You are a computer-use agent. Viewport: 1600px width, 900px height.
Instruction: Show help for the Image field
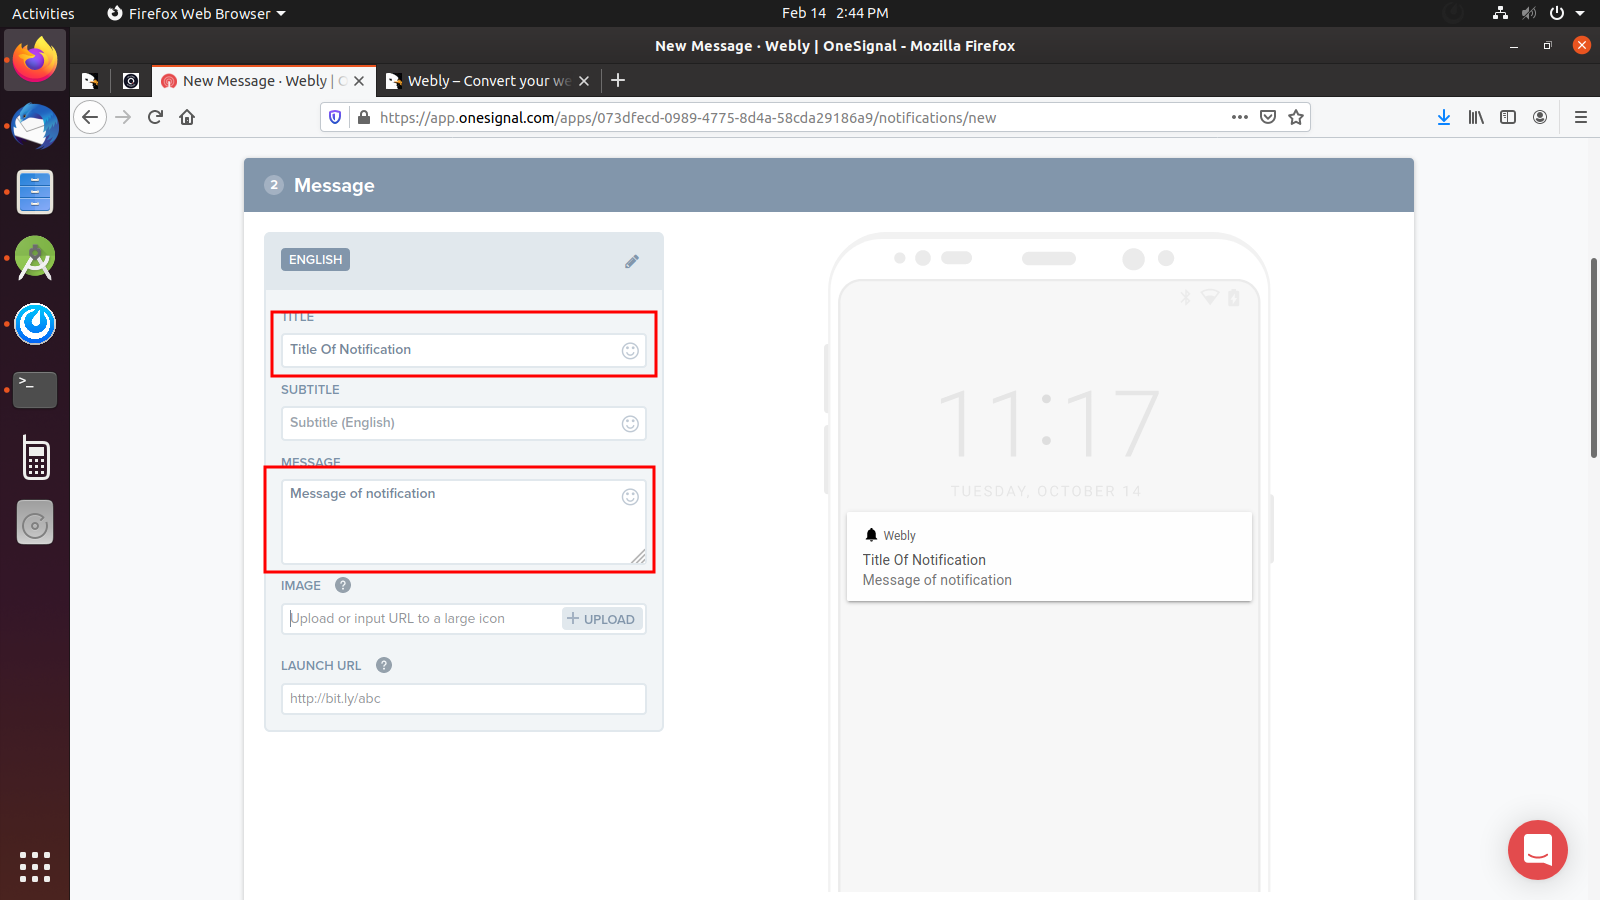click(x=343, y=586)
